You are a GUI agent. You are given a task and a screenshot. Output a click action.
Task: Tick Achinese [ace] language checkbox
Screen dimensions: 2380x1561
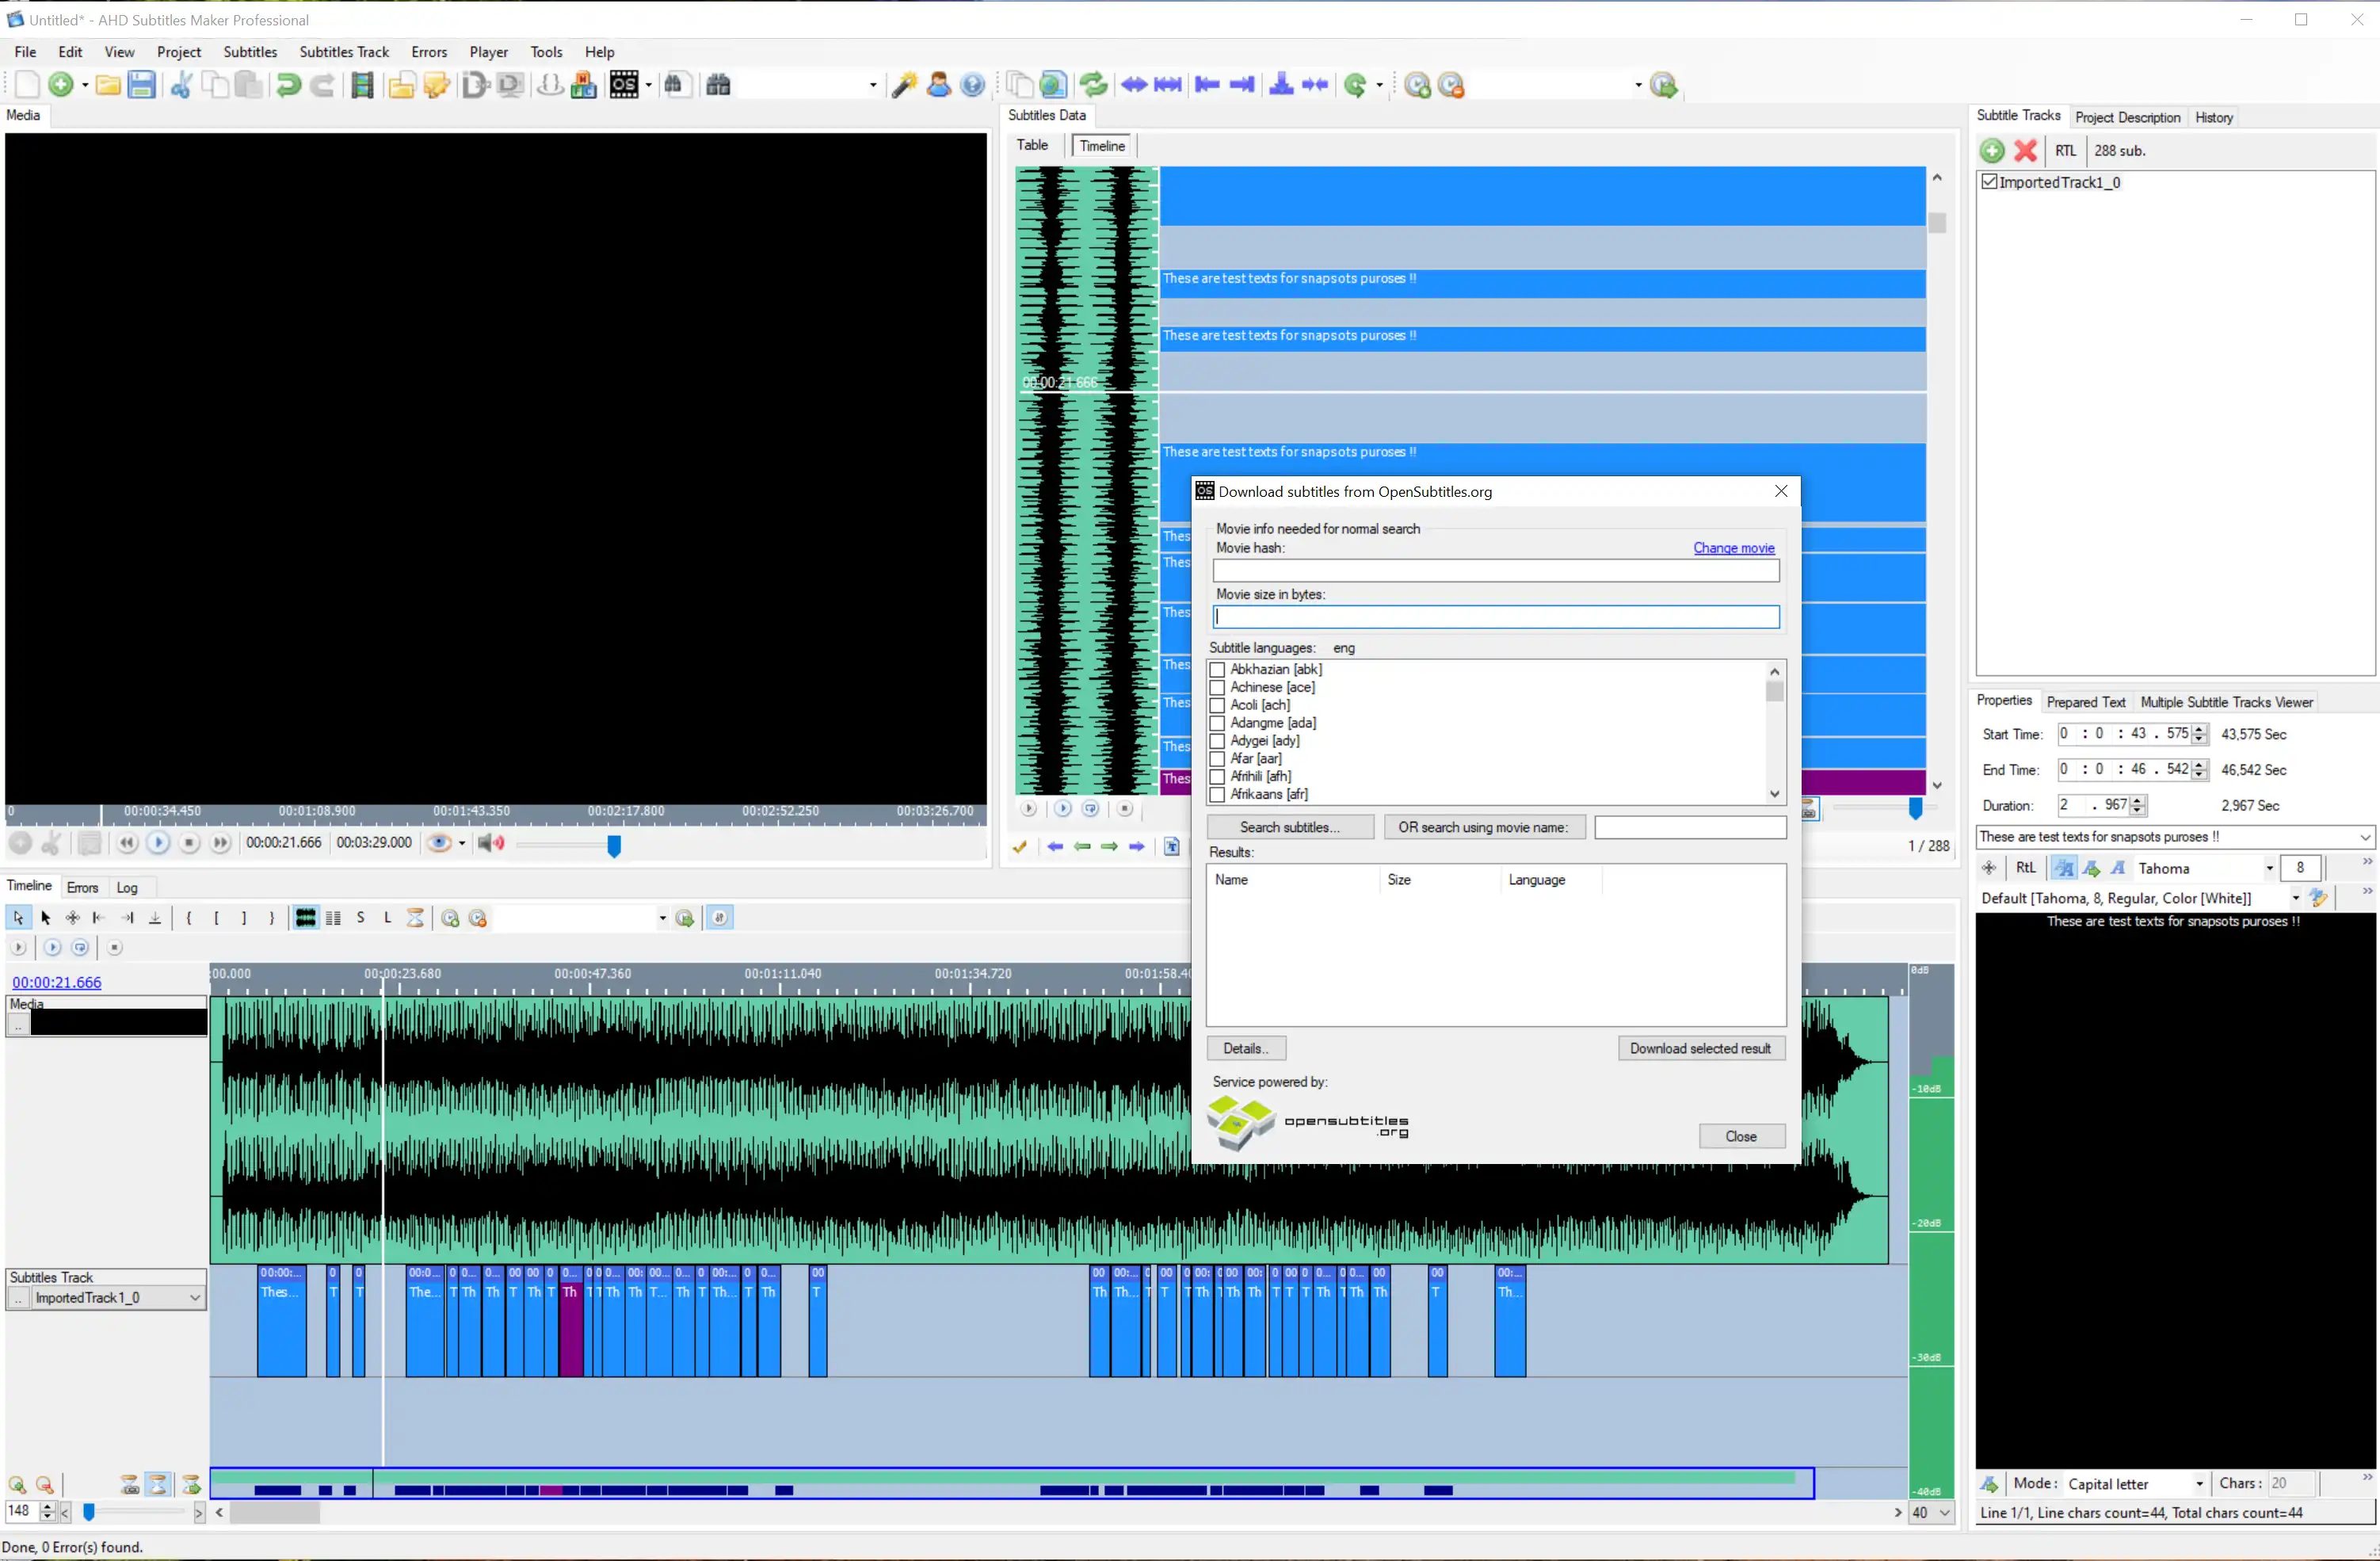pyautogui.click(x=1217, y=688)
